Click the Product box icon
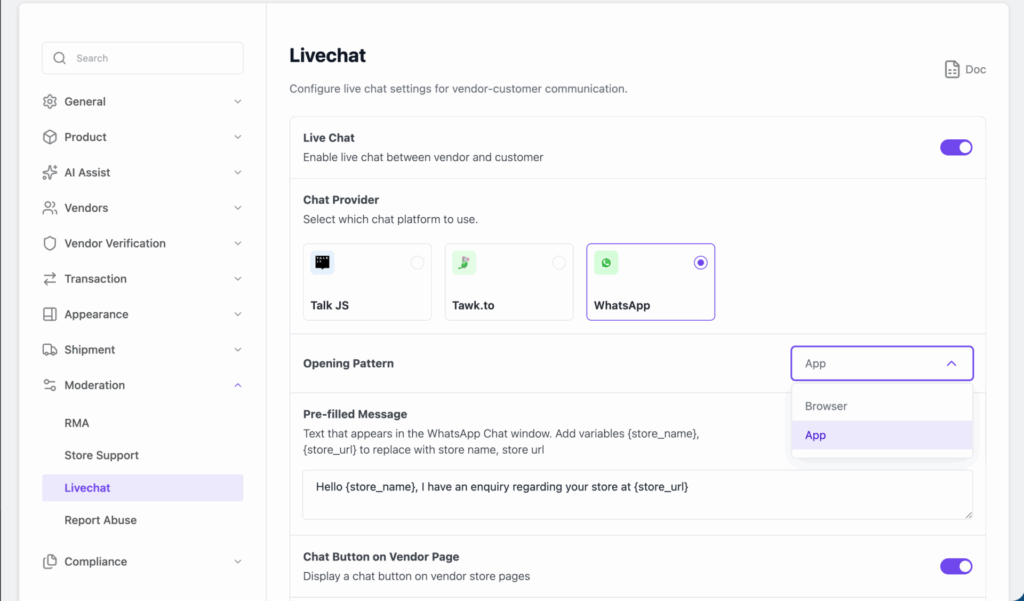The image size is (1024, 601). (x=50, y=137)
